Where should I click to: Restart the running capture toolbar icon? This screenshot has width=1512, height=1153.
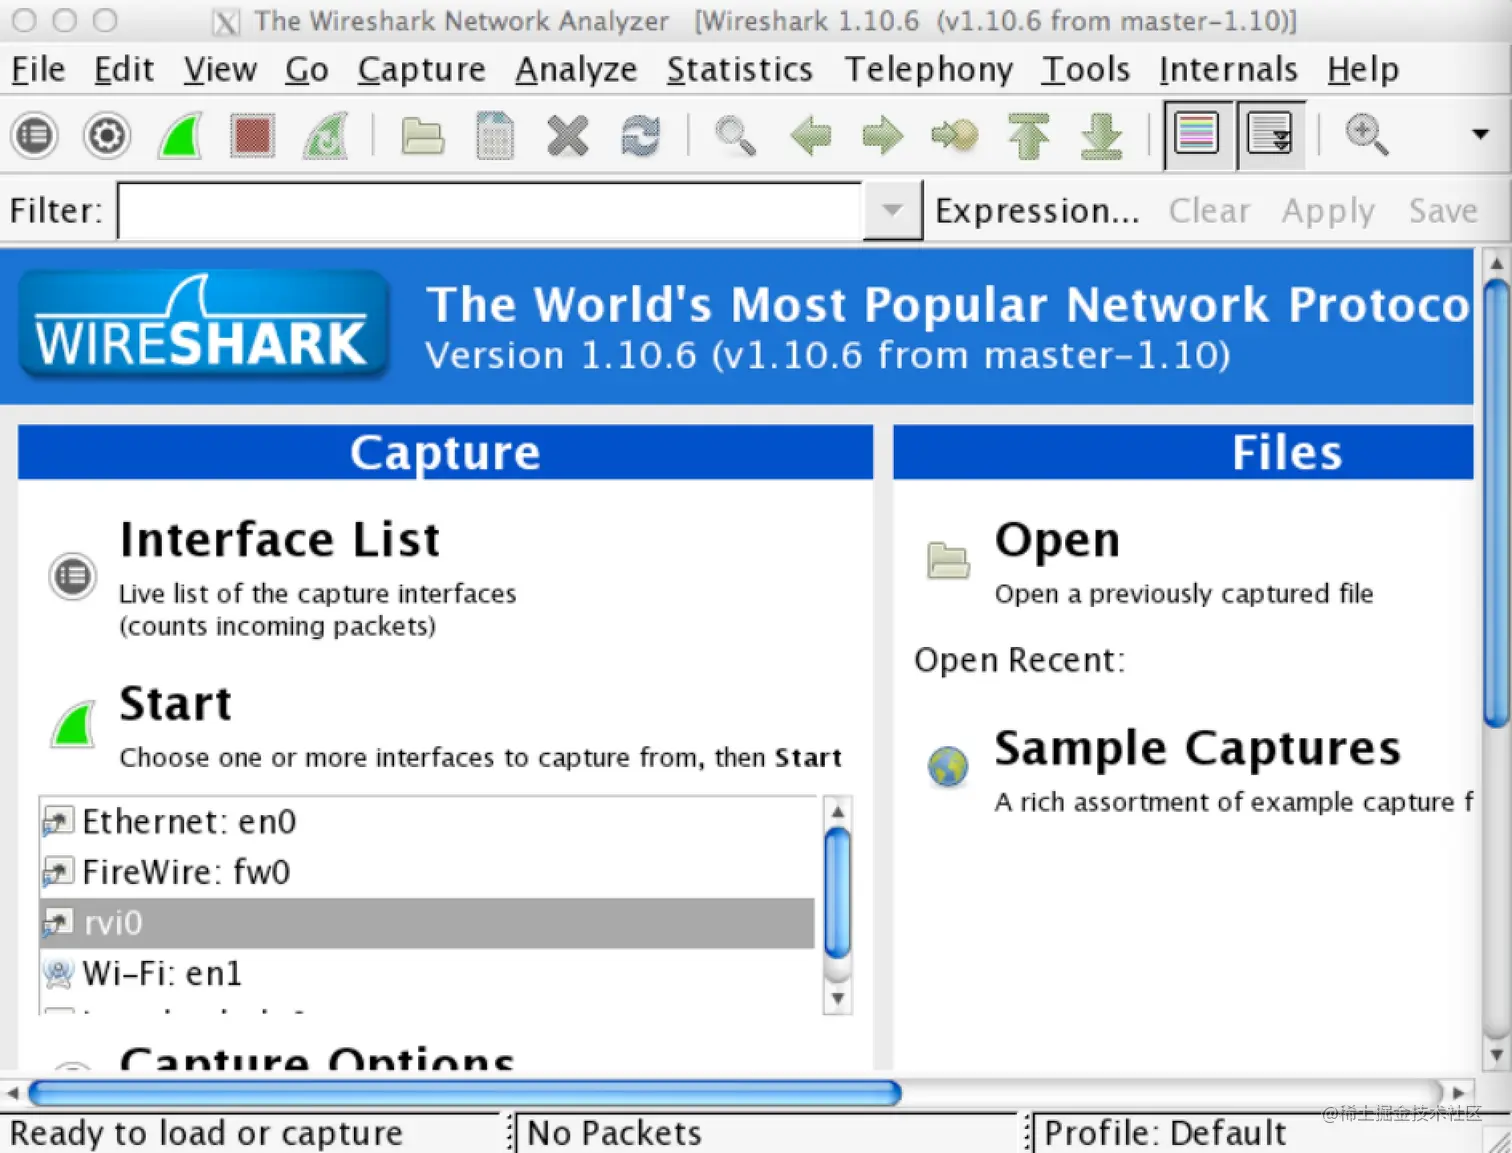326,135
